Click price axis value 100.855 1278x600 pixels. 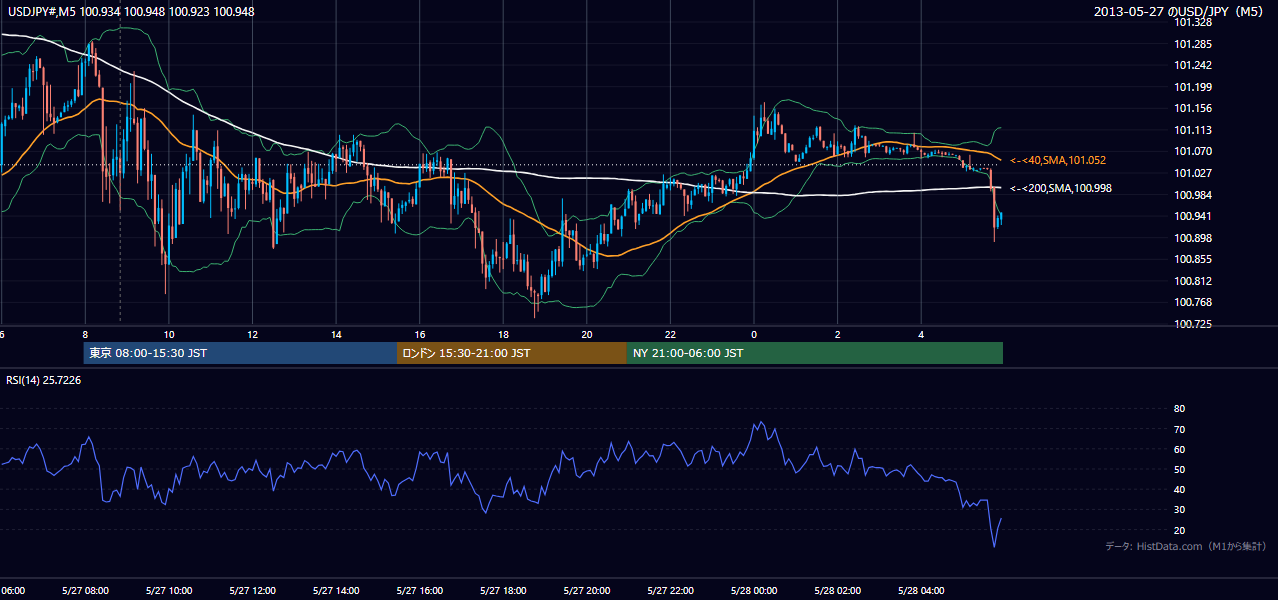click(x=1194, y=259)
